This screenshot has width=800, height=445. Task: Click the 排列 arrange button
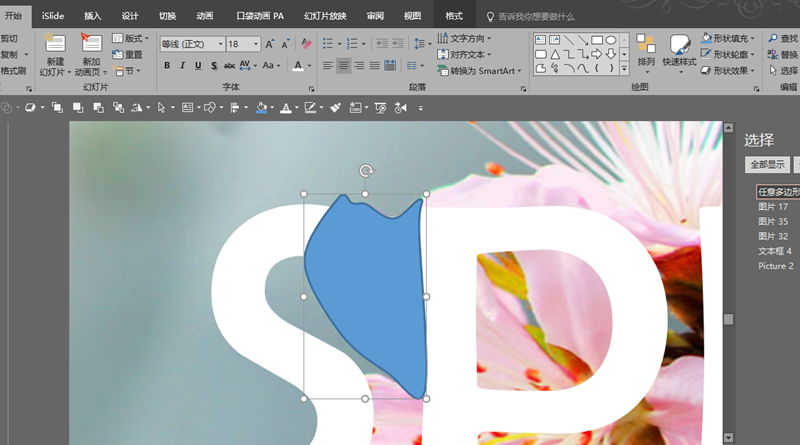tap(646, 54)
